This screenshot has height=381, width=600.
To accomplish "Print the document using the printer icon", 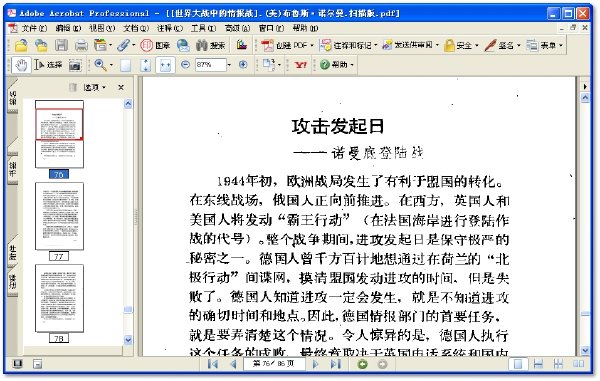I will coord(81,46).
